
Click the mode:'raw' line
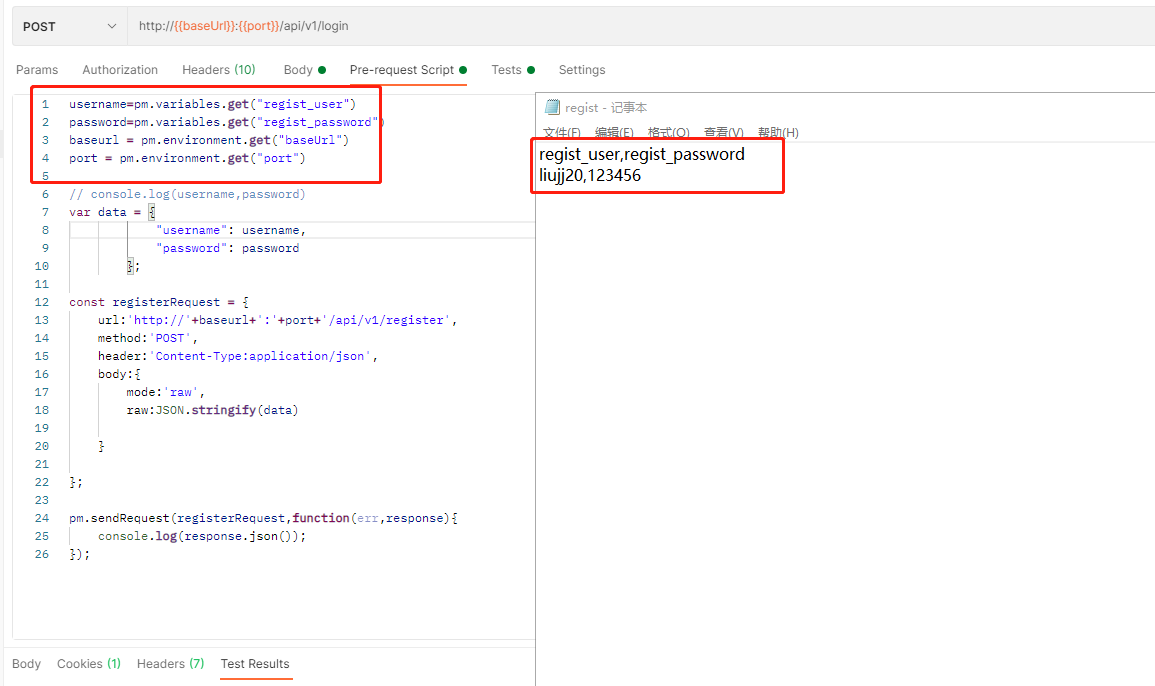click(x=166, y=393)
